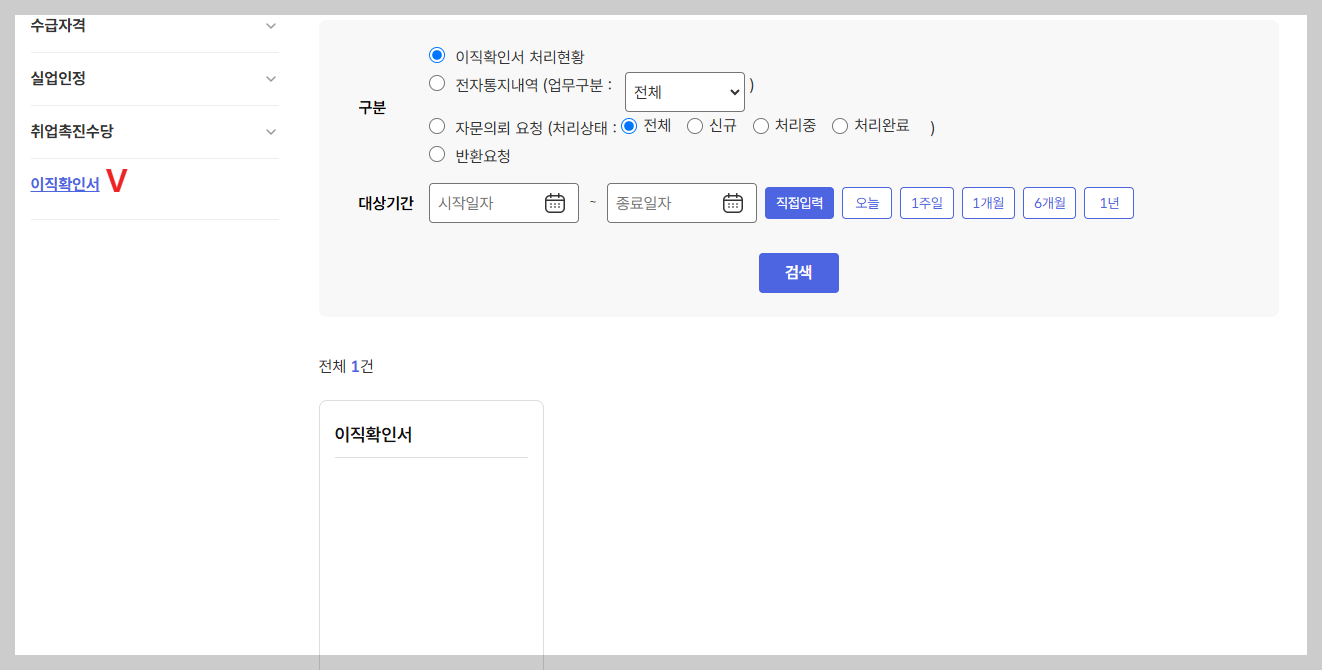This screenshot has width=1322, height=670.
Task: Select the 반환요청 radio button
Action: 436,154
